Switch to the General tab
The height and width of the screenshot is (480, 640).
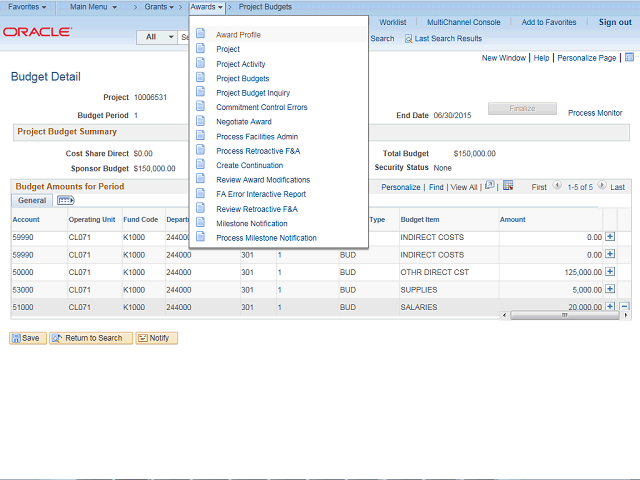coord(32,201)
